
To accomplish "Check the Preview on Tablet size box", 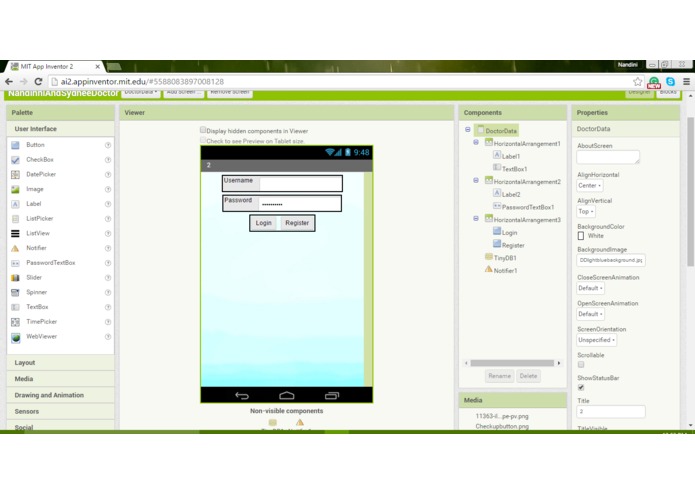I will tap(203, 140).
